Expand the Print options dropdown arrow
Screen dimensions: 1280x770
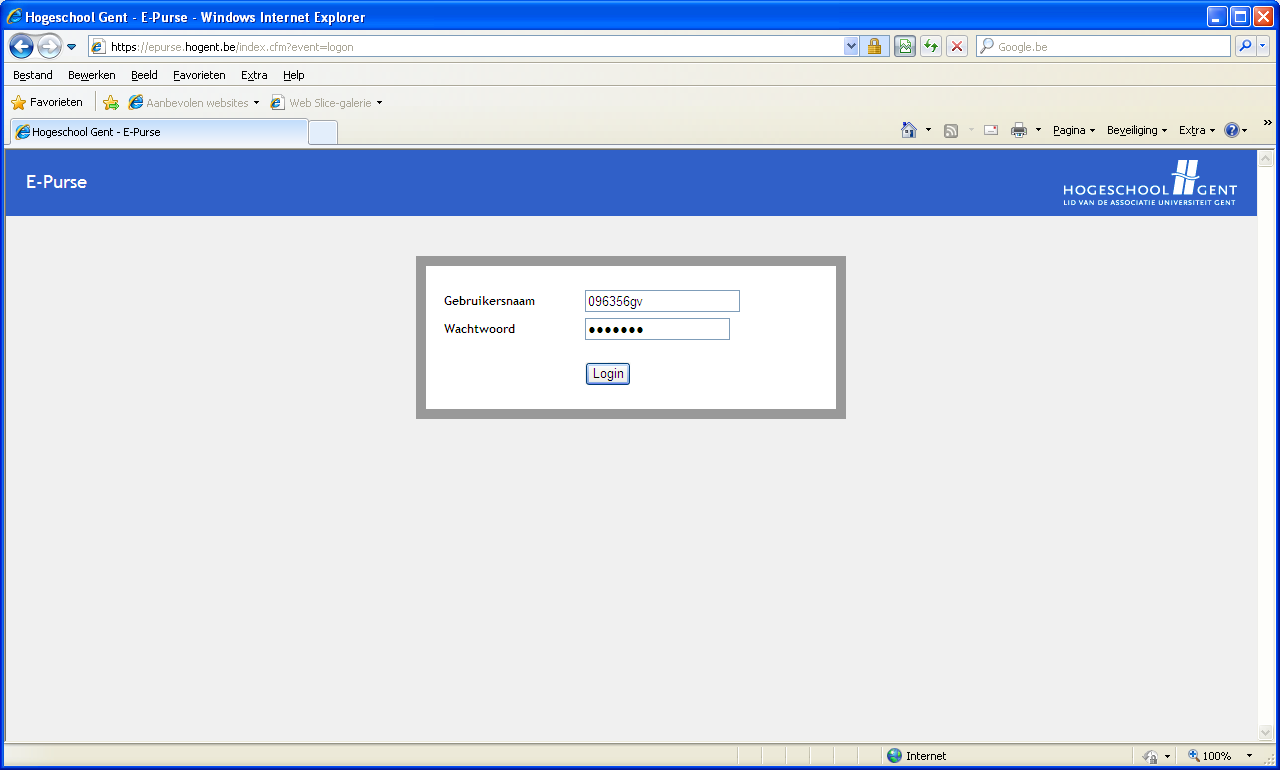[1038, 130]
